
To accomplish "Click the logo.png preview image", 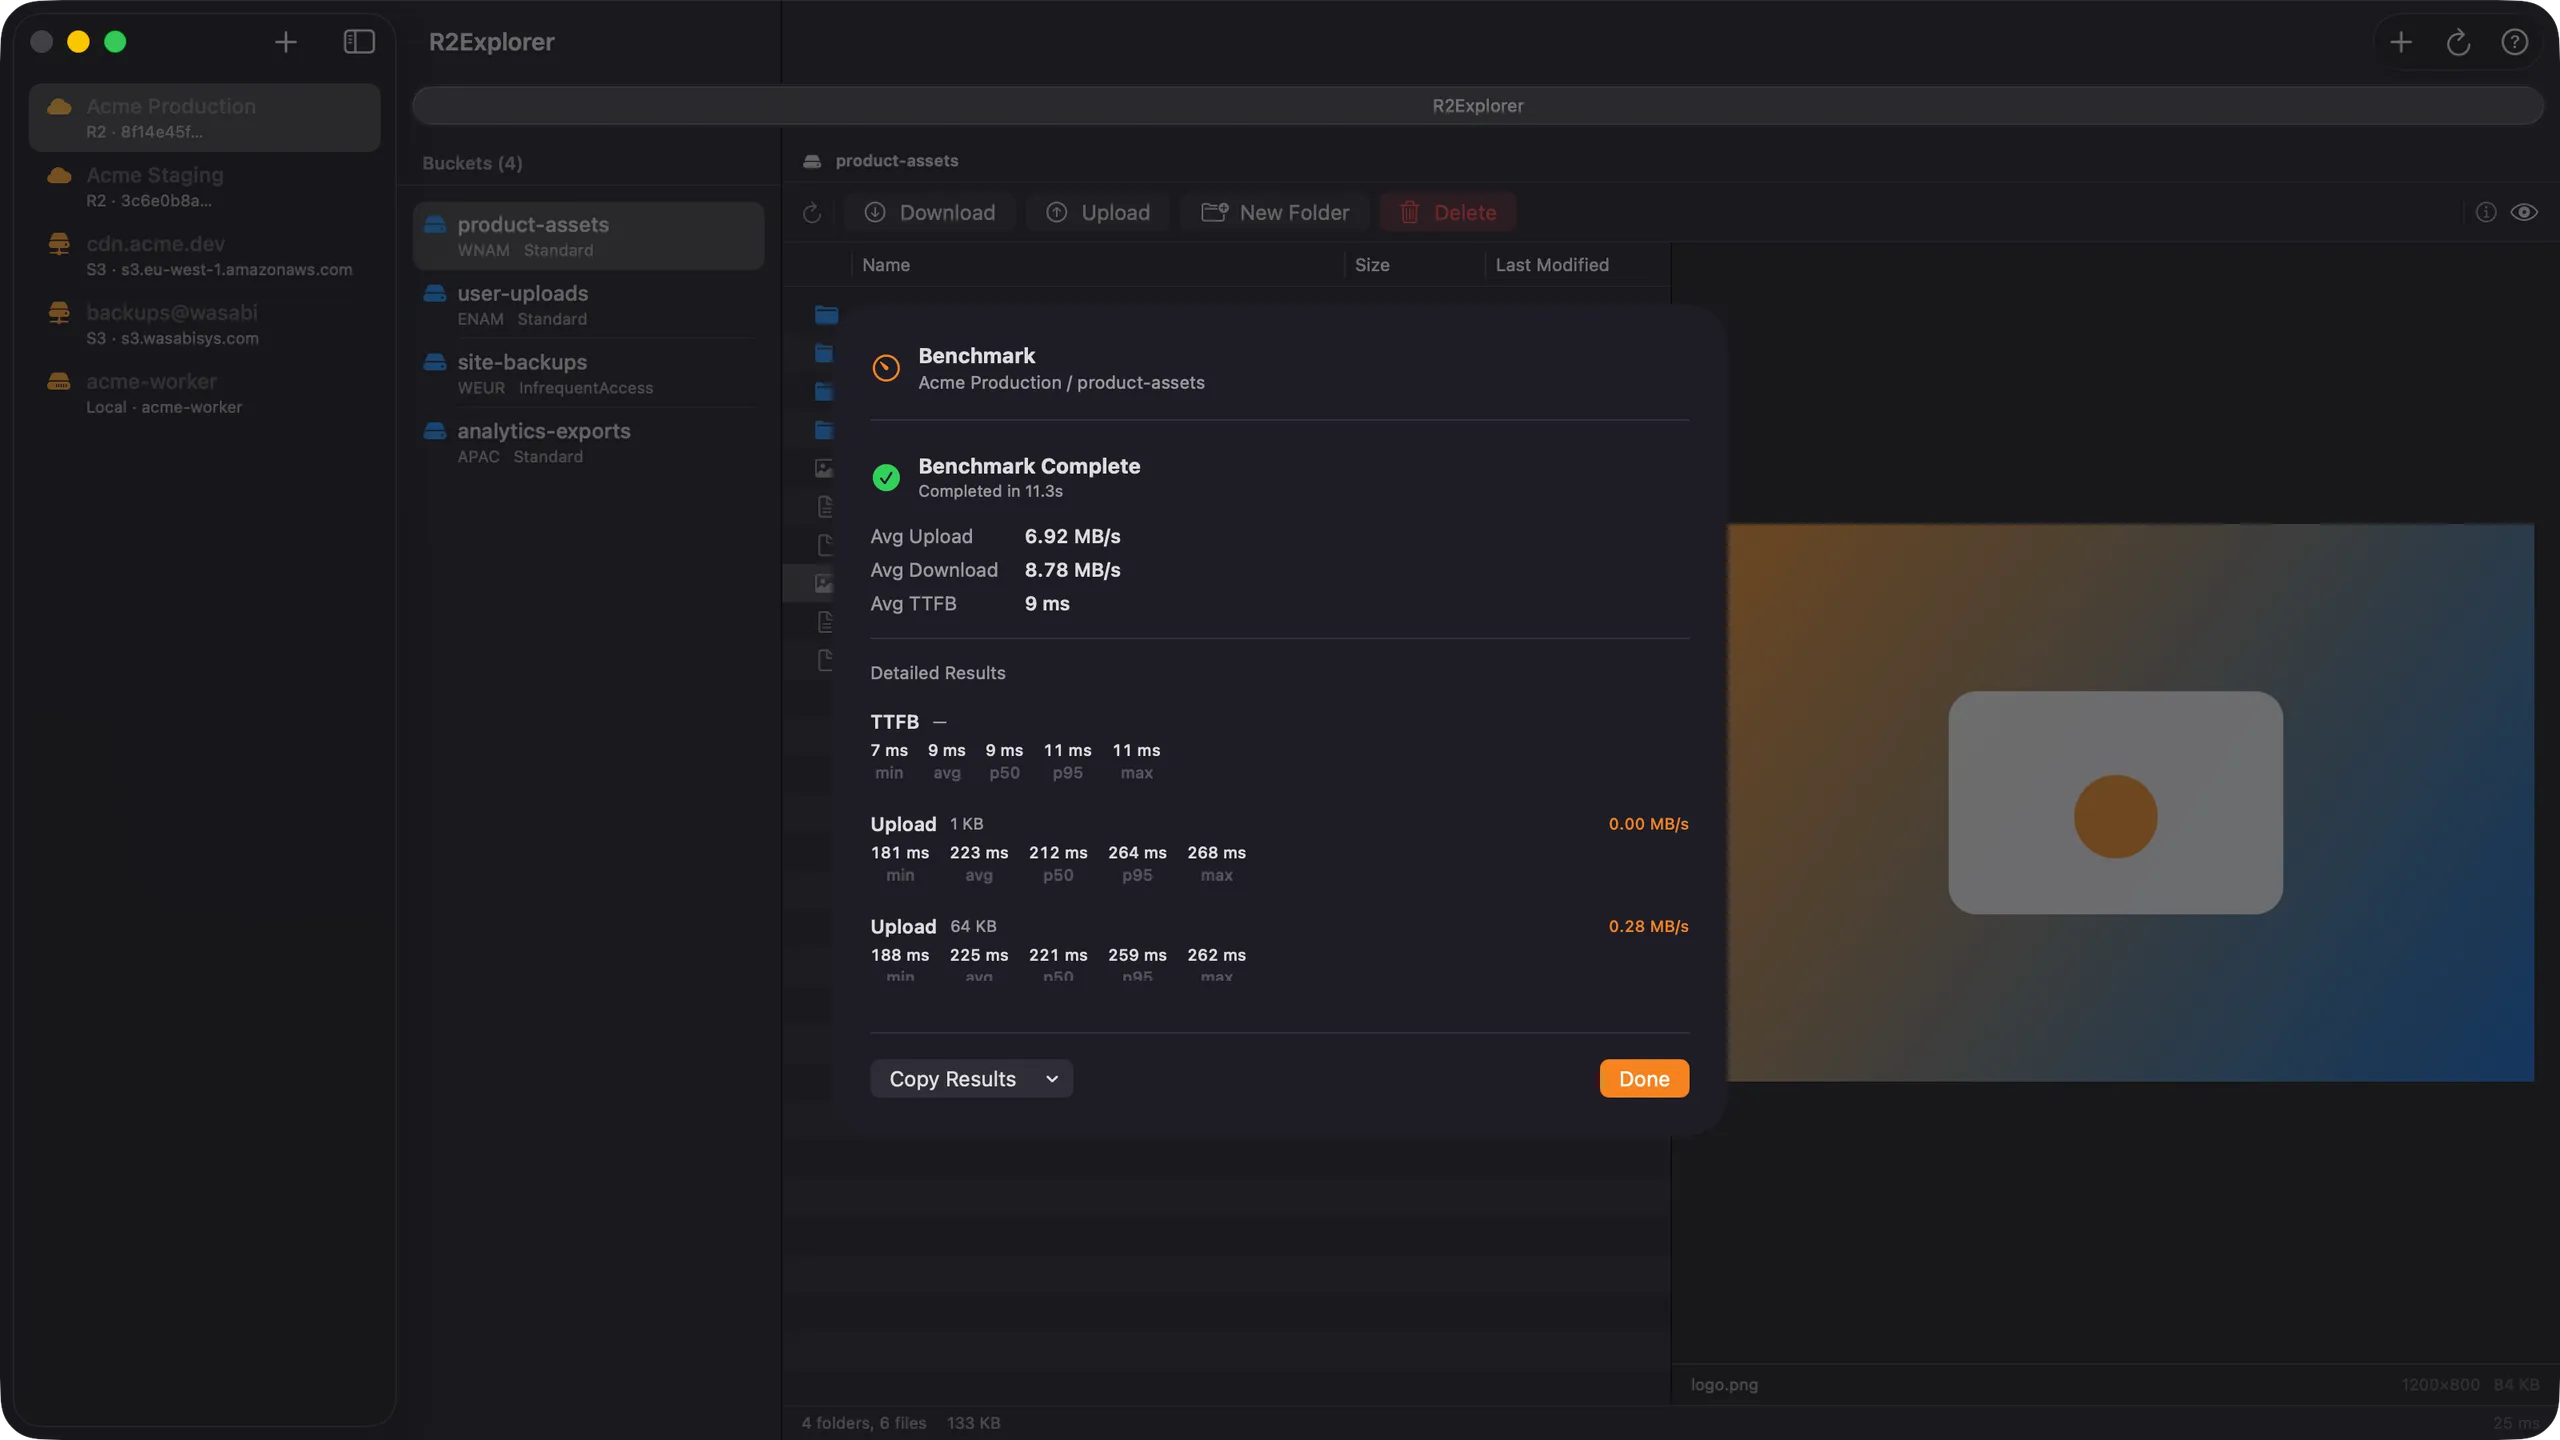I will coord(2130,802).
